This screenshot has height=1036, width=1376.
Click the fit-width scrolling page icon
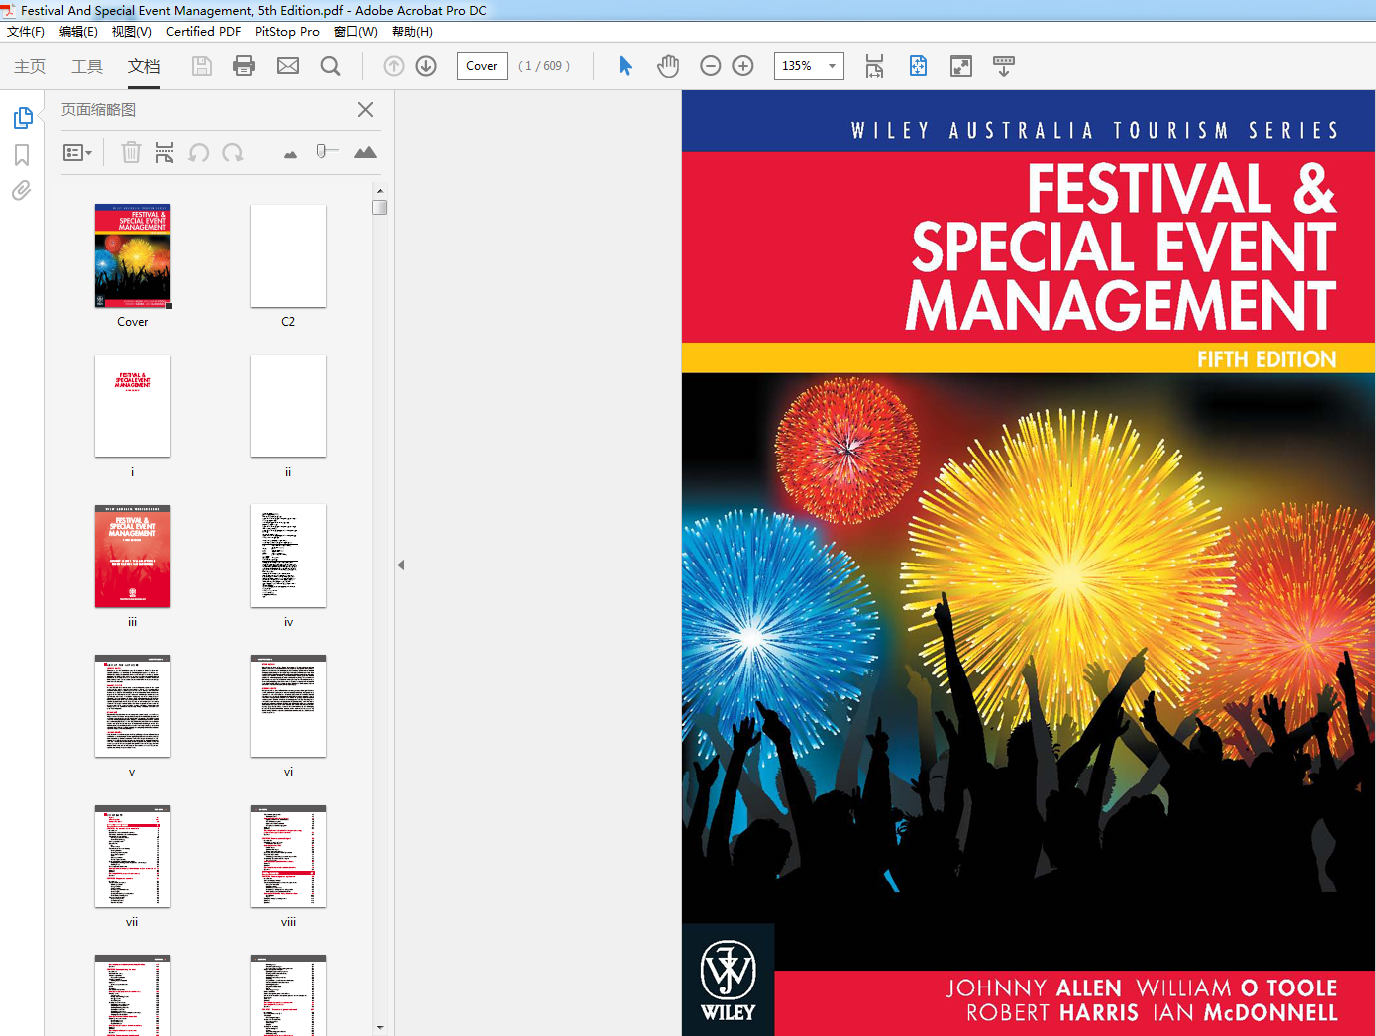point(874,66)
